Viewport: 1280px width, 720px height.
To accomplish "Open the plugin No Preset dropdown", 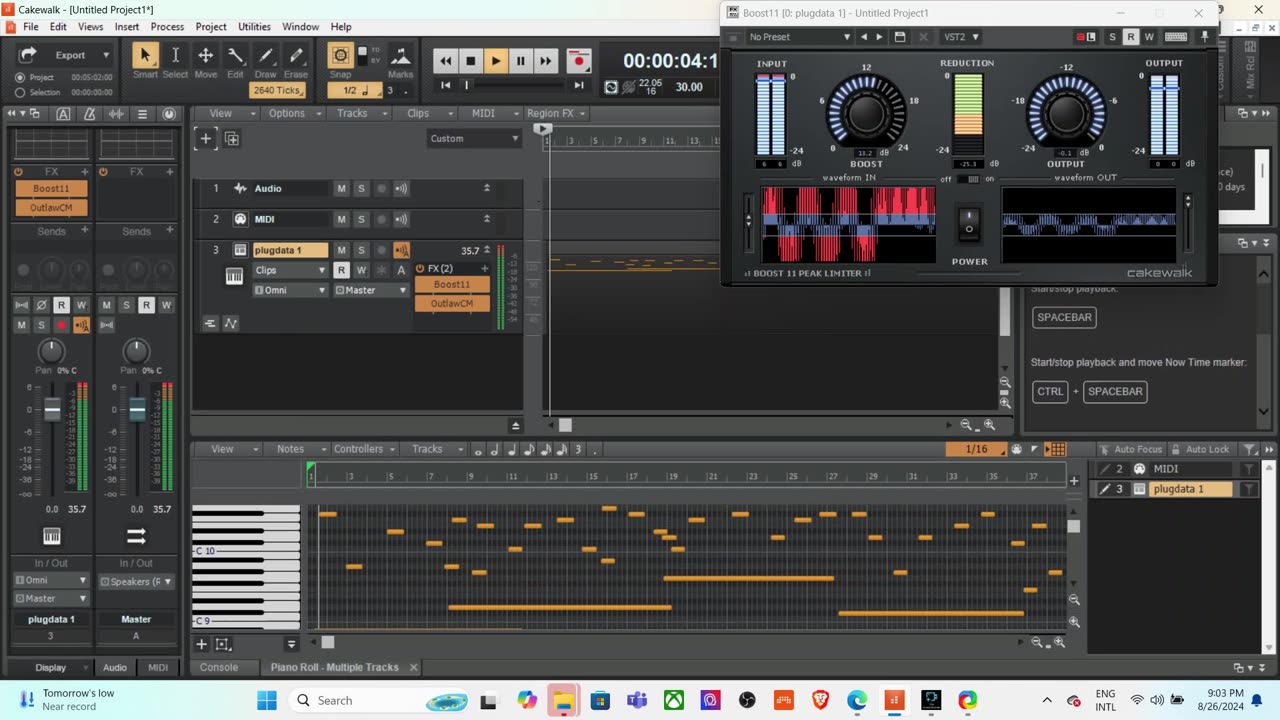I will point(800,37).
